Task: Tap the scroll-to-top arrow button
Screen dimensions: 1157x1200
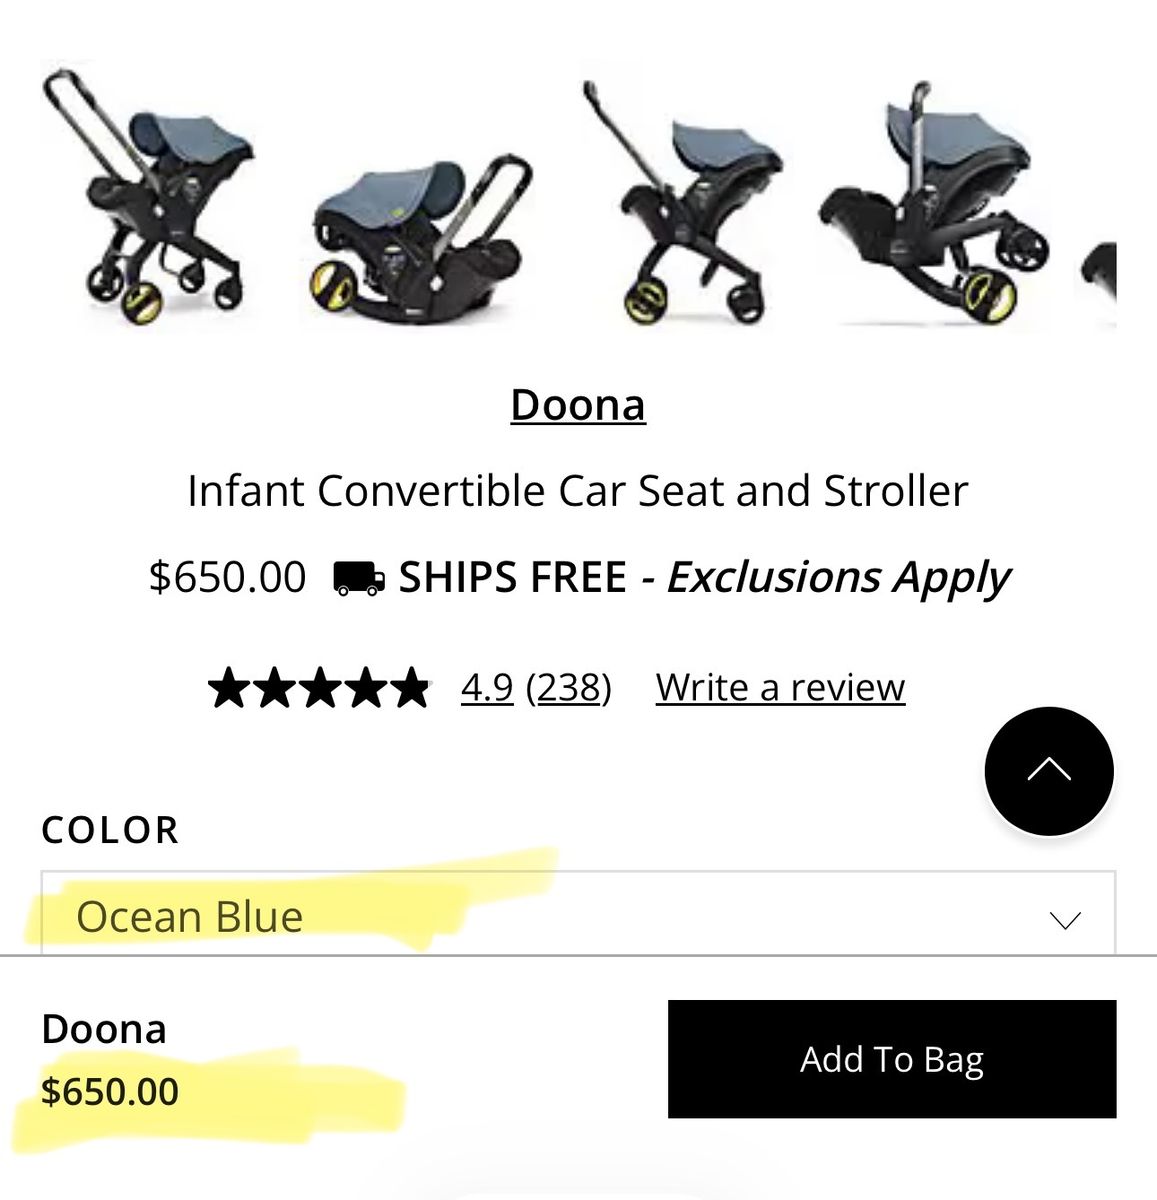Action: (1049, 771)
